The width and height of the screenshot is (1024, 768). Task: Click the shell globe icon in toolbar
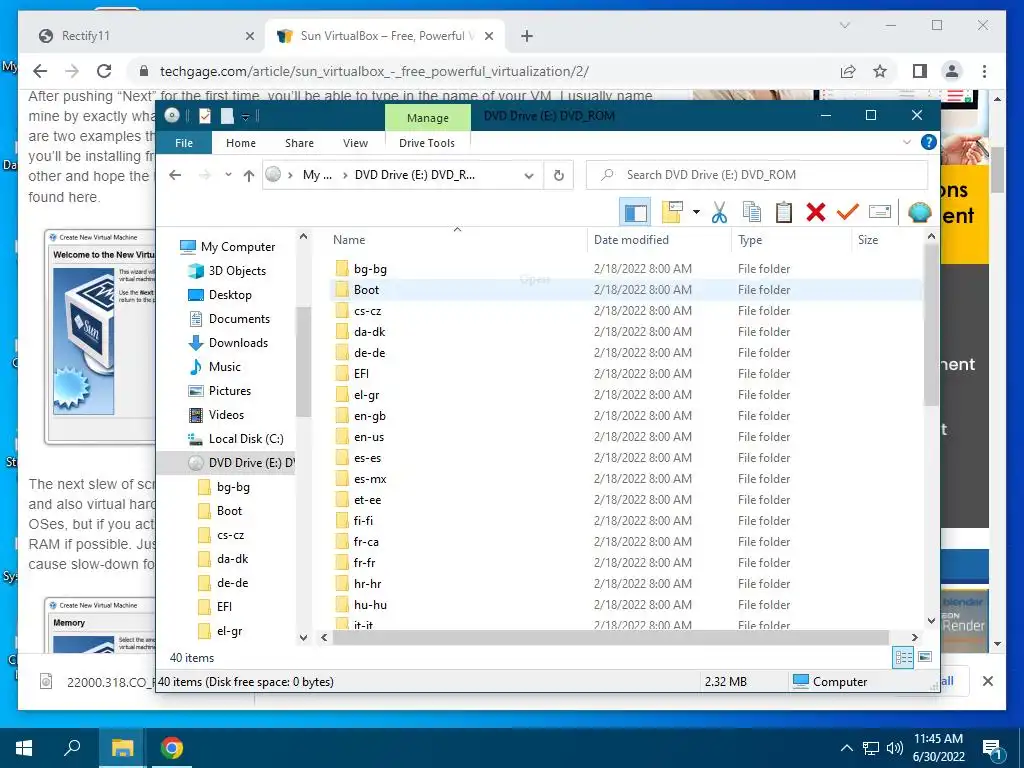[x=920, y=212]
